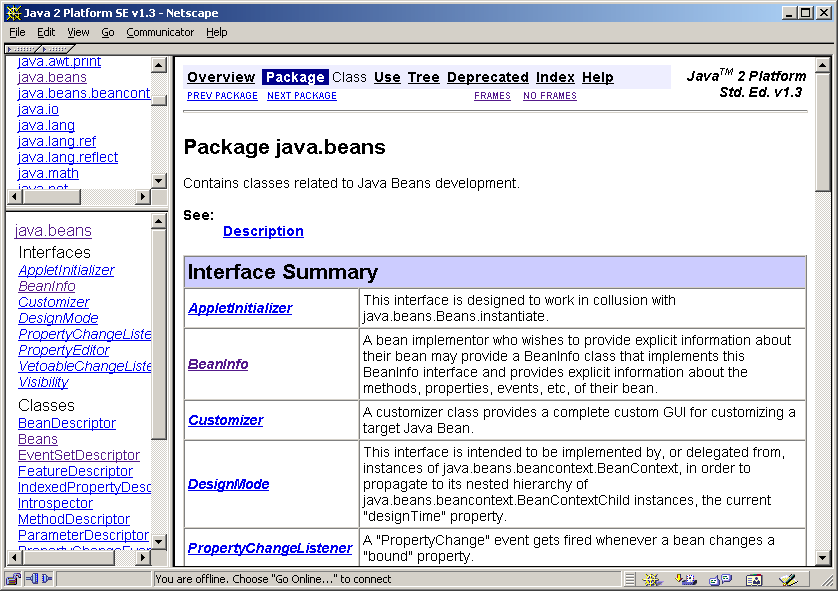Image resolution: width=838 pixels, height=591 pixels.
Task: Check page security via the padlock icon
Action: 13,580
